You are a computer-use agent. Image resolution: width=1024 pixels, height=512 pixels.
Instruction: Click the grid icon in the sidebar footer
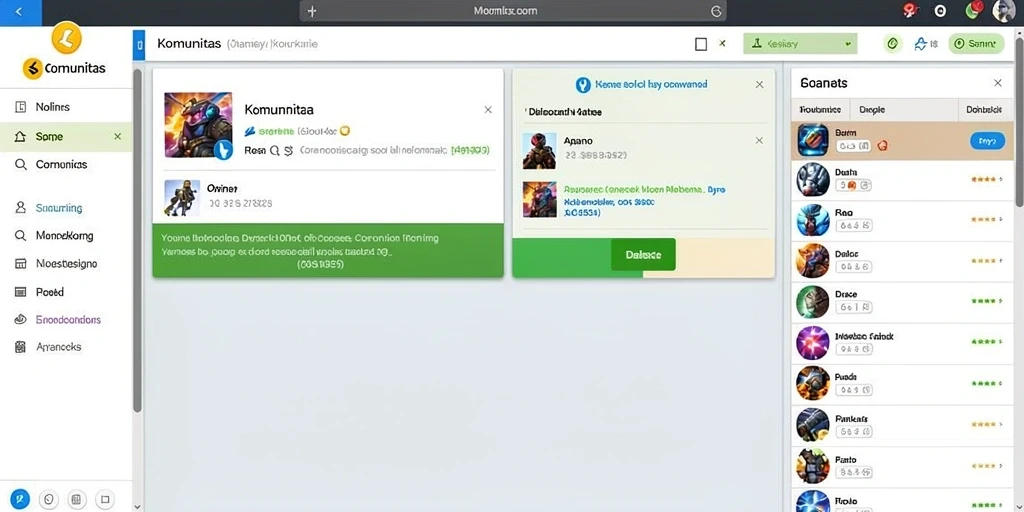click(76, 500)
